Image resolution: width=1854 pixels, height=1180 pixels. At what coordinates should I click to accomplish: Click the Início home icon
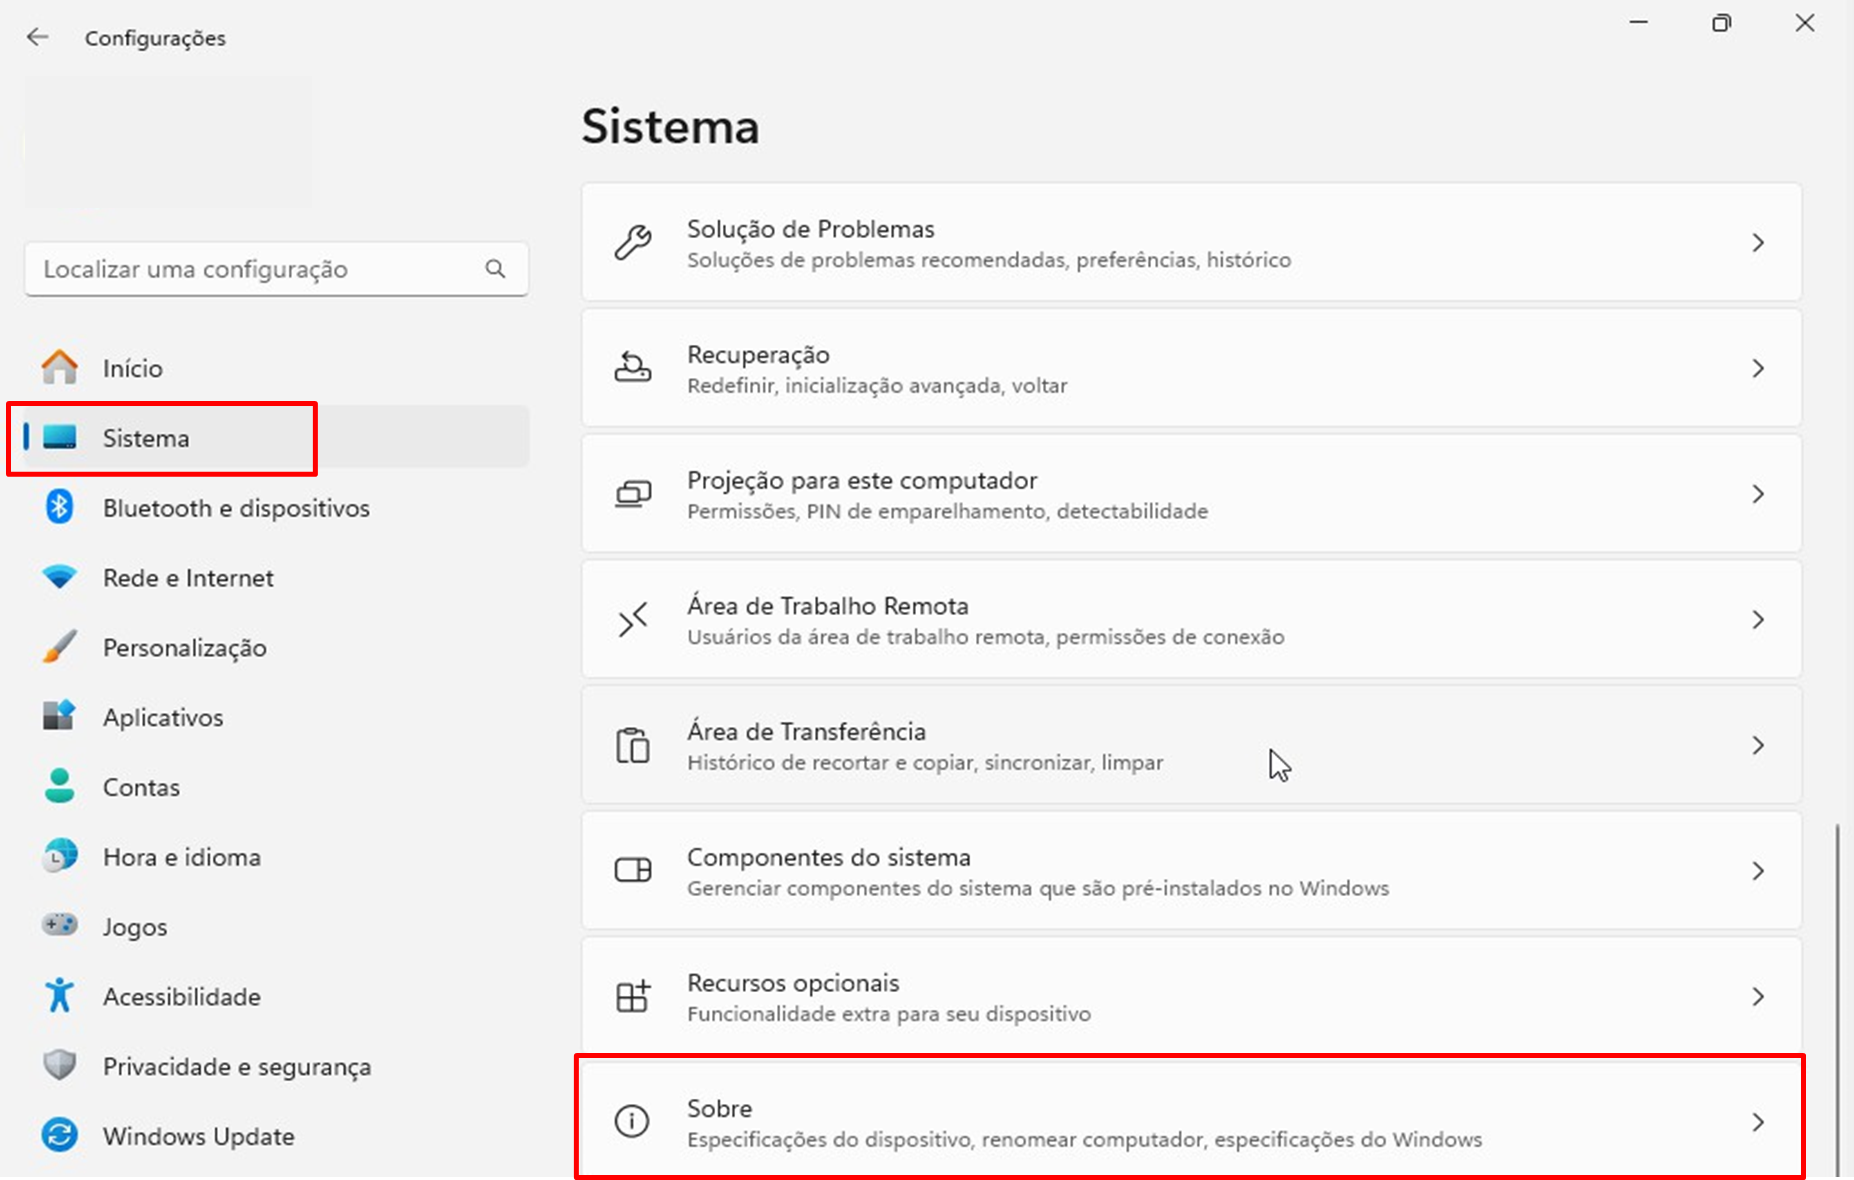[x=60, y=367]
